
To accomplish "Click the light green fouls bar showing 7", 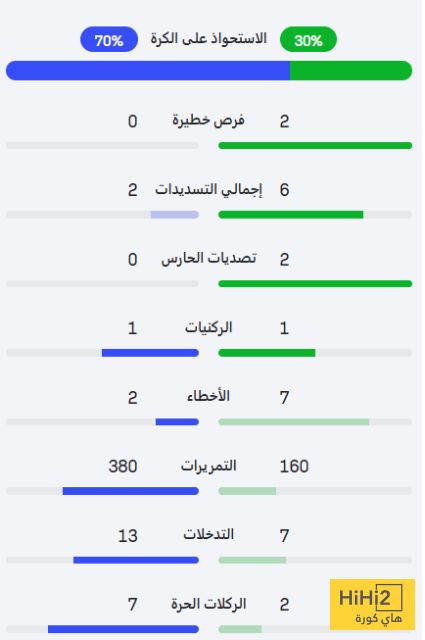I will [x=294, y=422].
